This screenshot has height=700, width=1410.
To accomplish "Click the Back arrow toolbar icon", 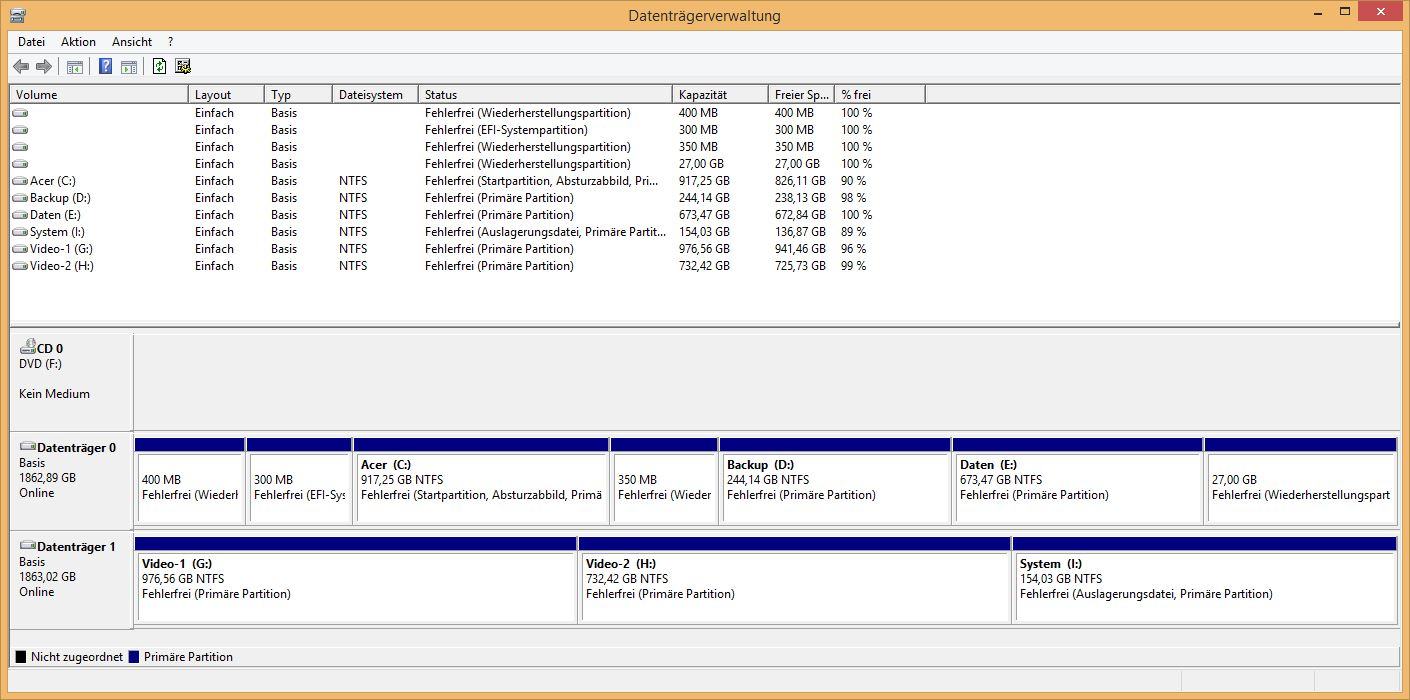I will click(21, 66).
